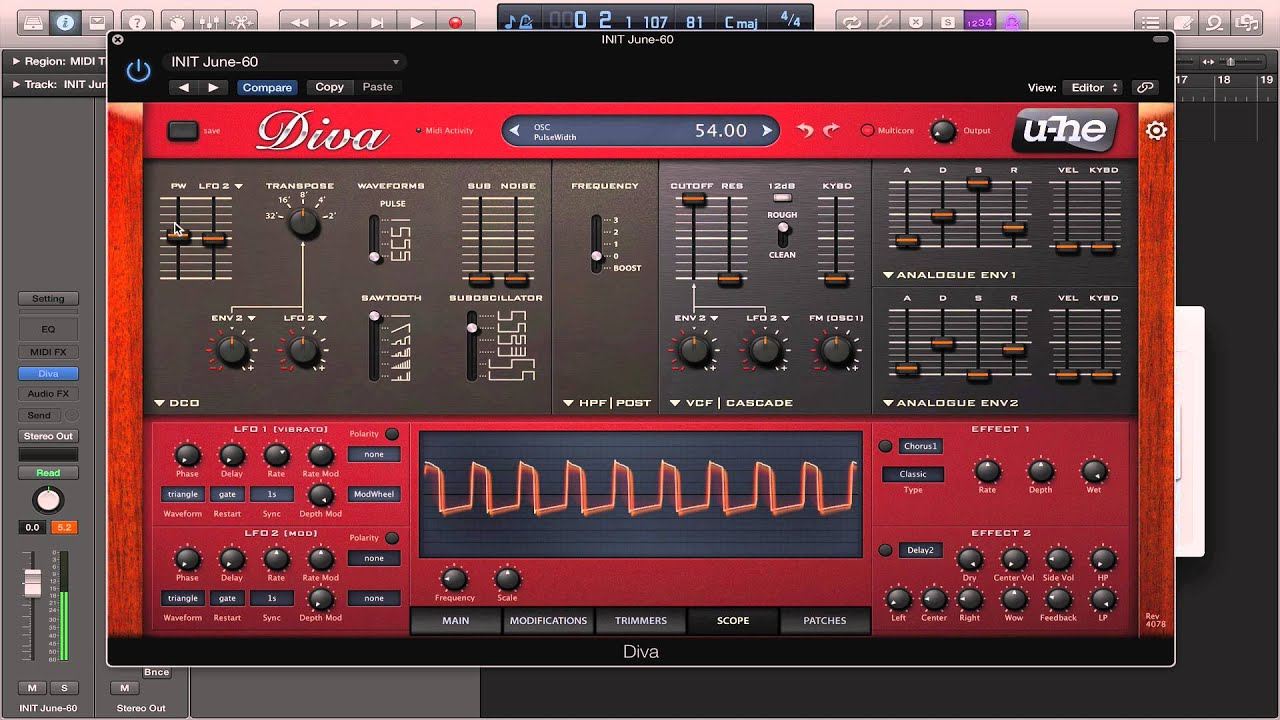This screenshot has height=720, width=1280.
Task: Toggle the 12dB filter switch
Action: [782, 198]
